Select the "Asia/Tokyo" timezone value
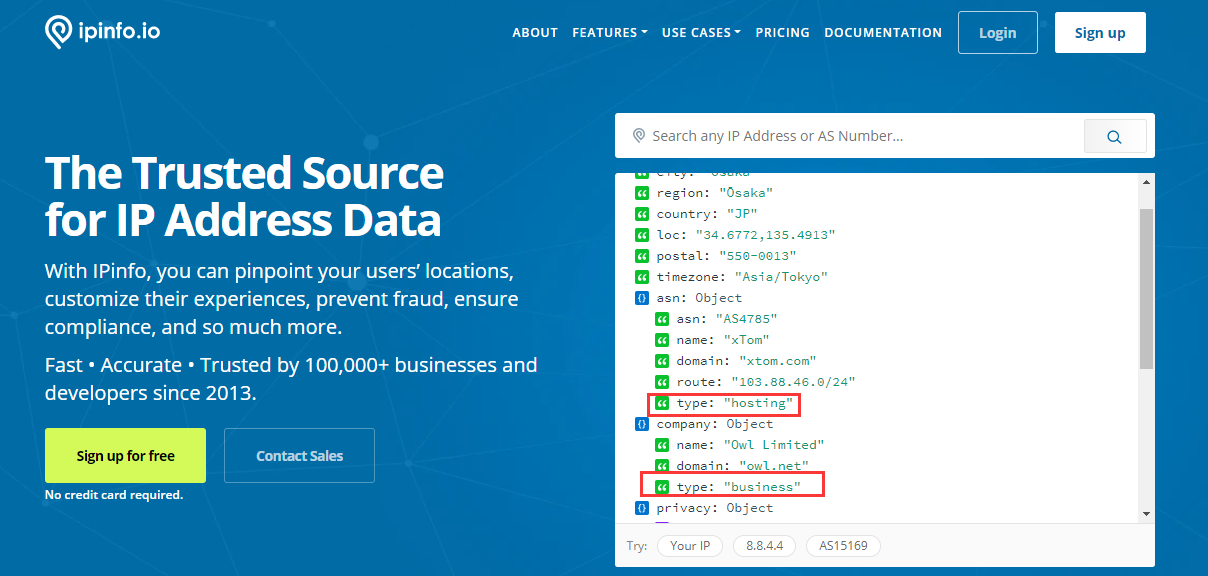The image size is (1208, 576). (781, 277)
